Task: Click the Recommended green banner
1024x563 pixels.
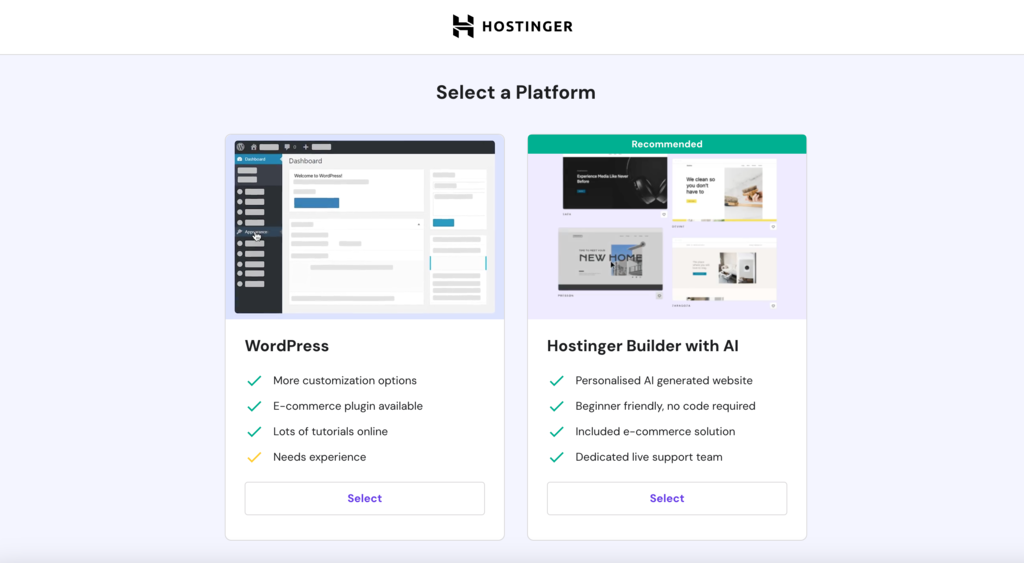Action: point(667,144)
